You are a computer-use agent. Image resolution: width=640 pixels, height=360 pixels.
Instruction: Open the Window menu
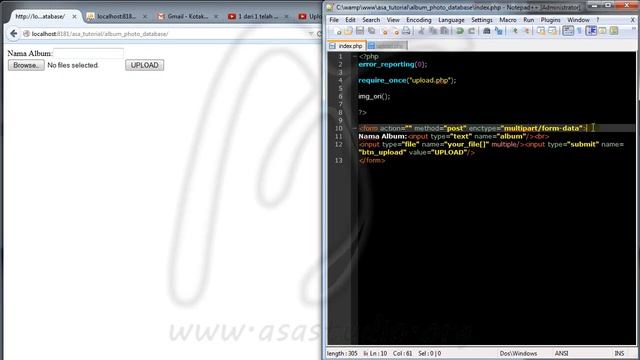point(578,20)
